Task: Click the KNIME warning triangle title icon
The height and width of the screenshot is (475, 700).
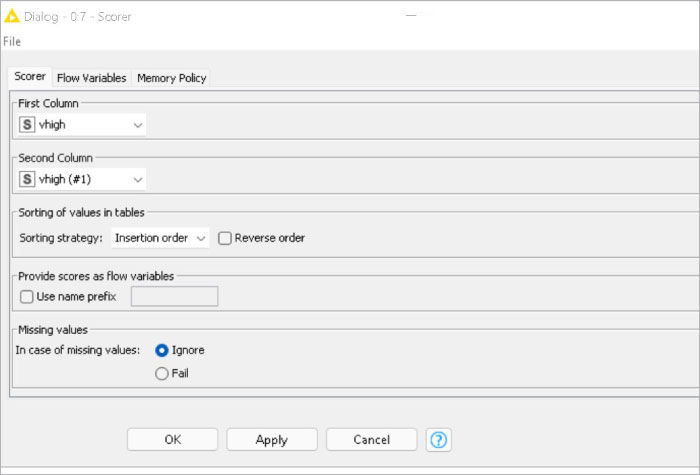Action: [x=12, y=16]
